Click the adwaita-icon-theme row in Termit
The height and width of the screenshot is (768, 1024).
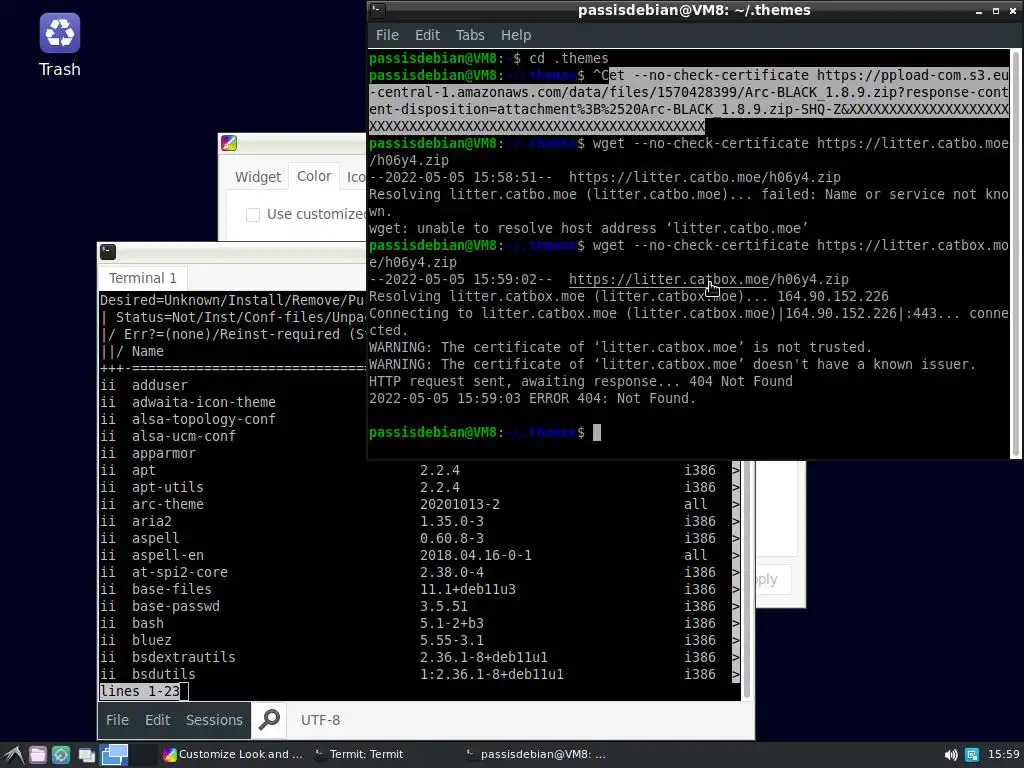pos(233,402)
